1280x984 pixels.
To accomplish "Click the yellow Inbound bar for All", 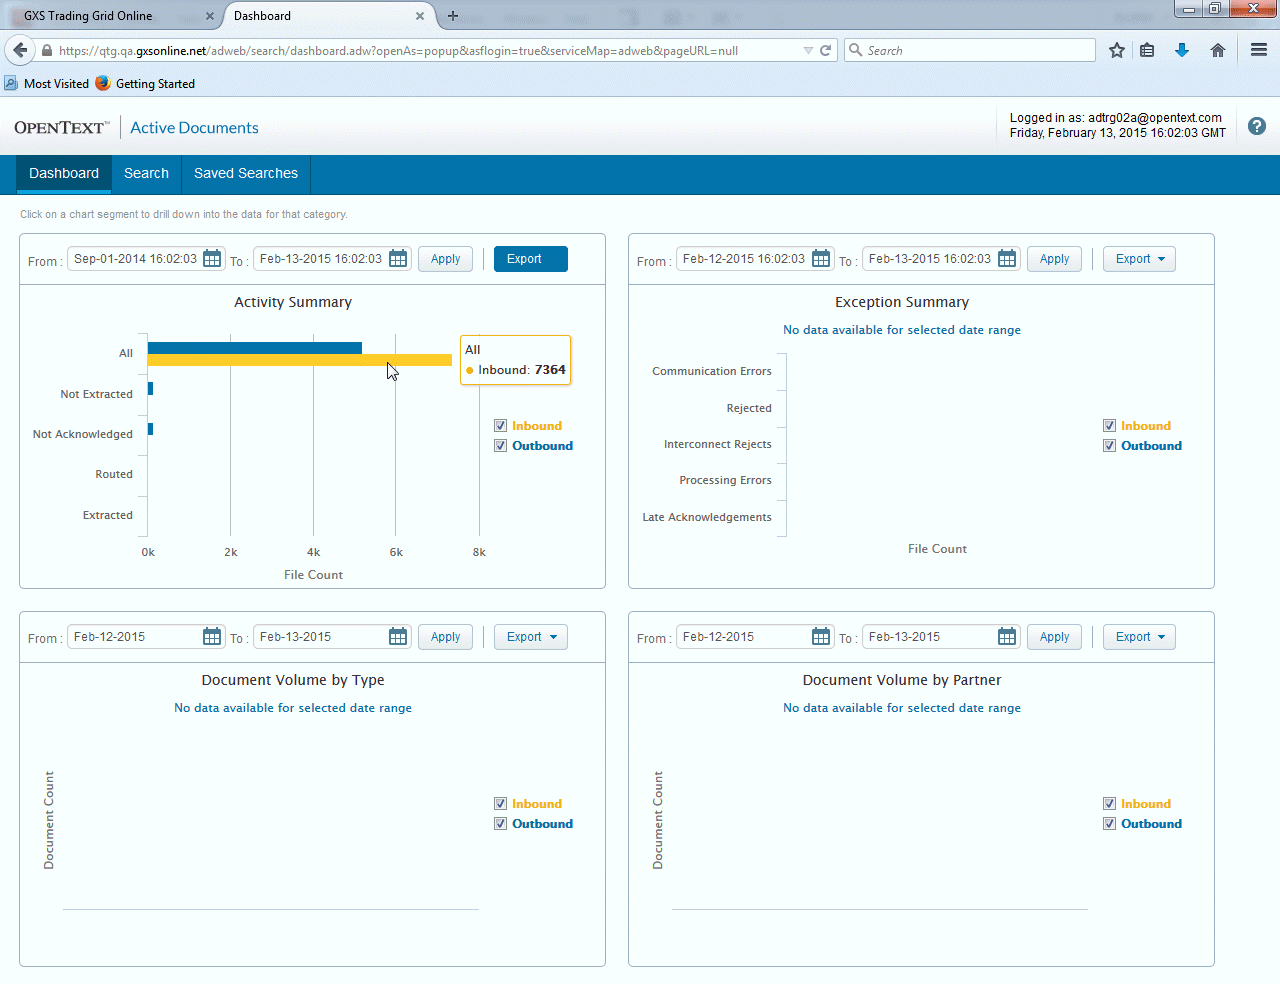I will pos(300,360).
